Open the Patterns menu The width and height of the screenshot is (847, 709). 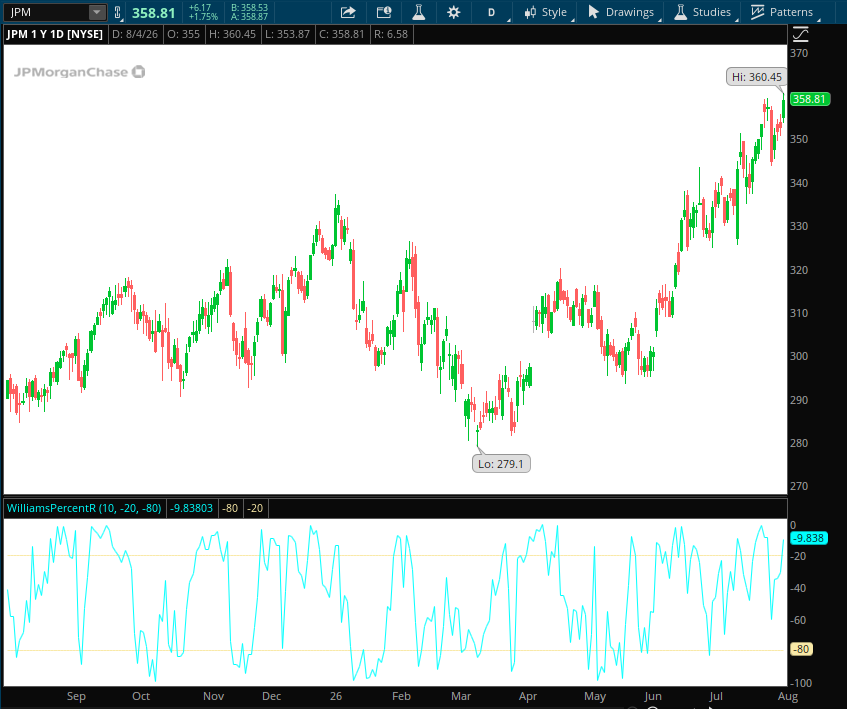pyautogui.click(x=783, y=12)
